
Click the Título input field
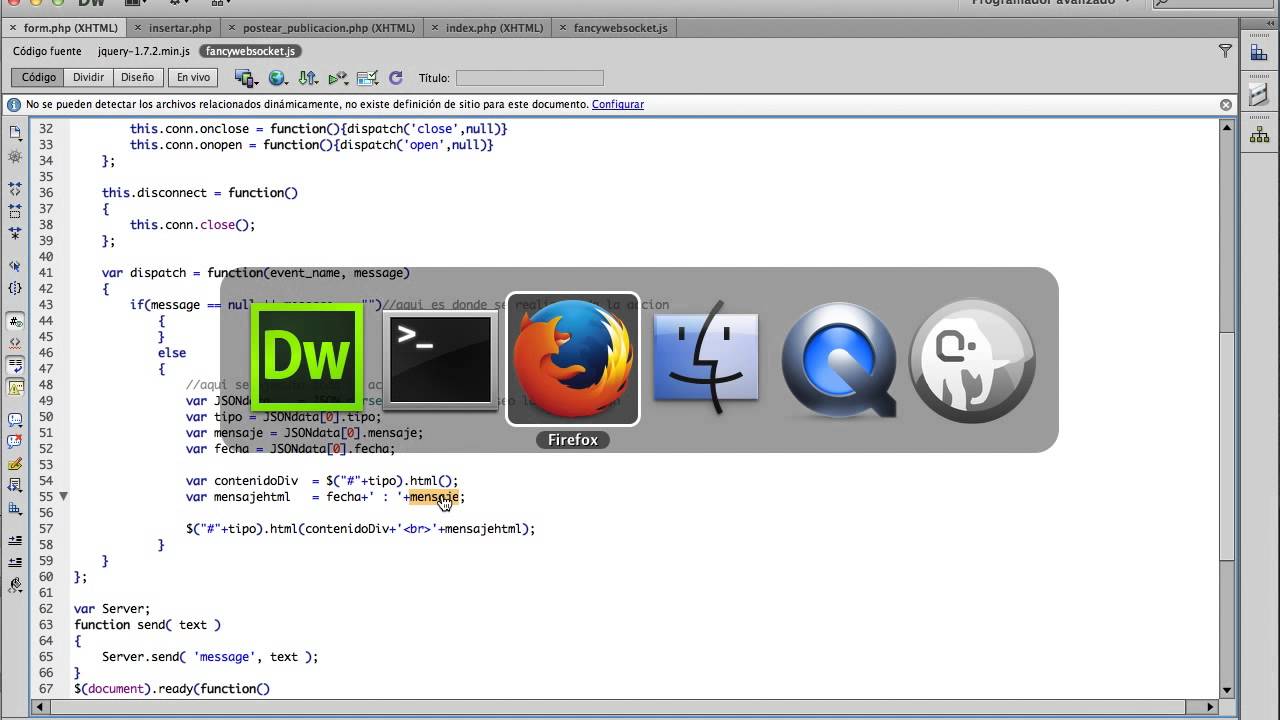529,78
